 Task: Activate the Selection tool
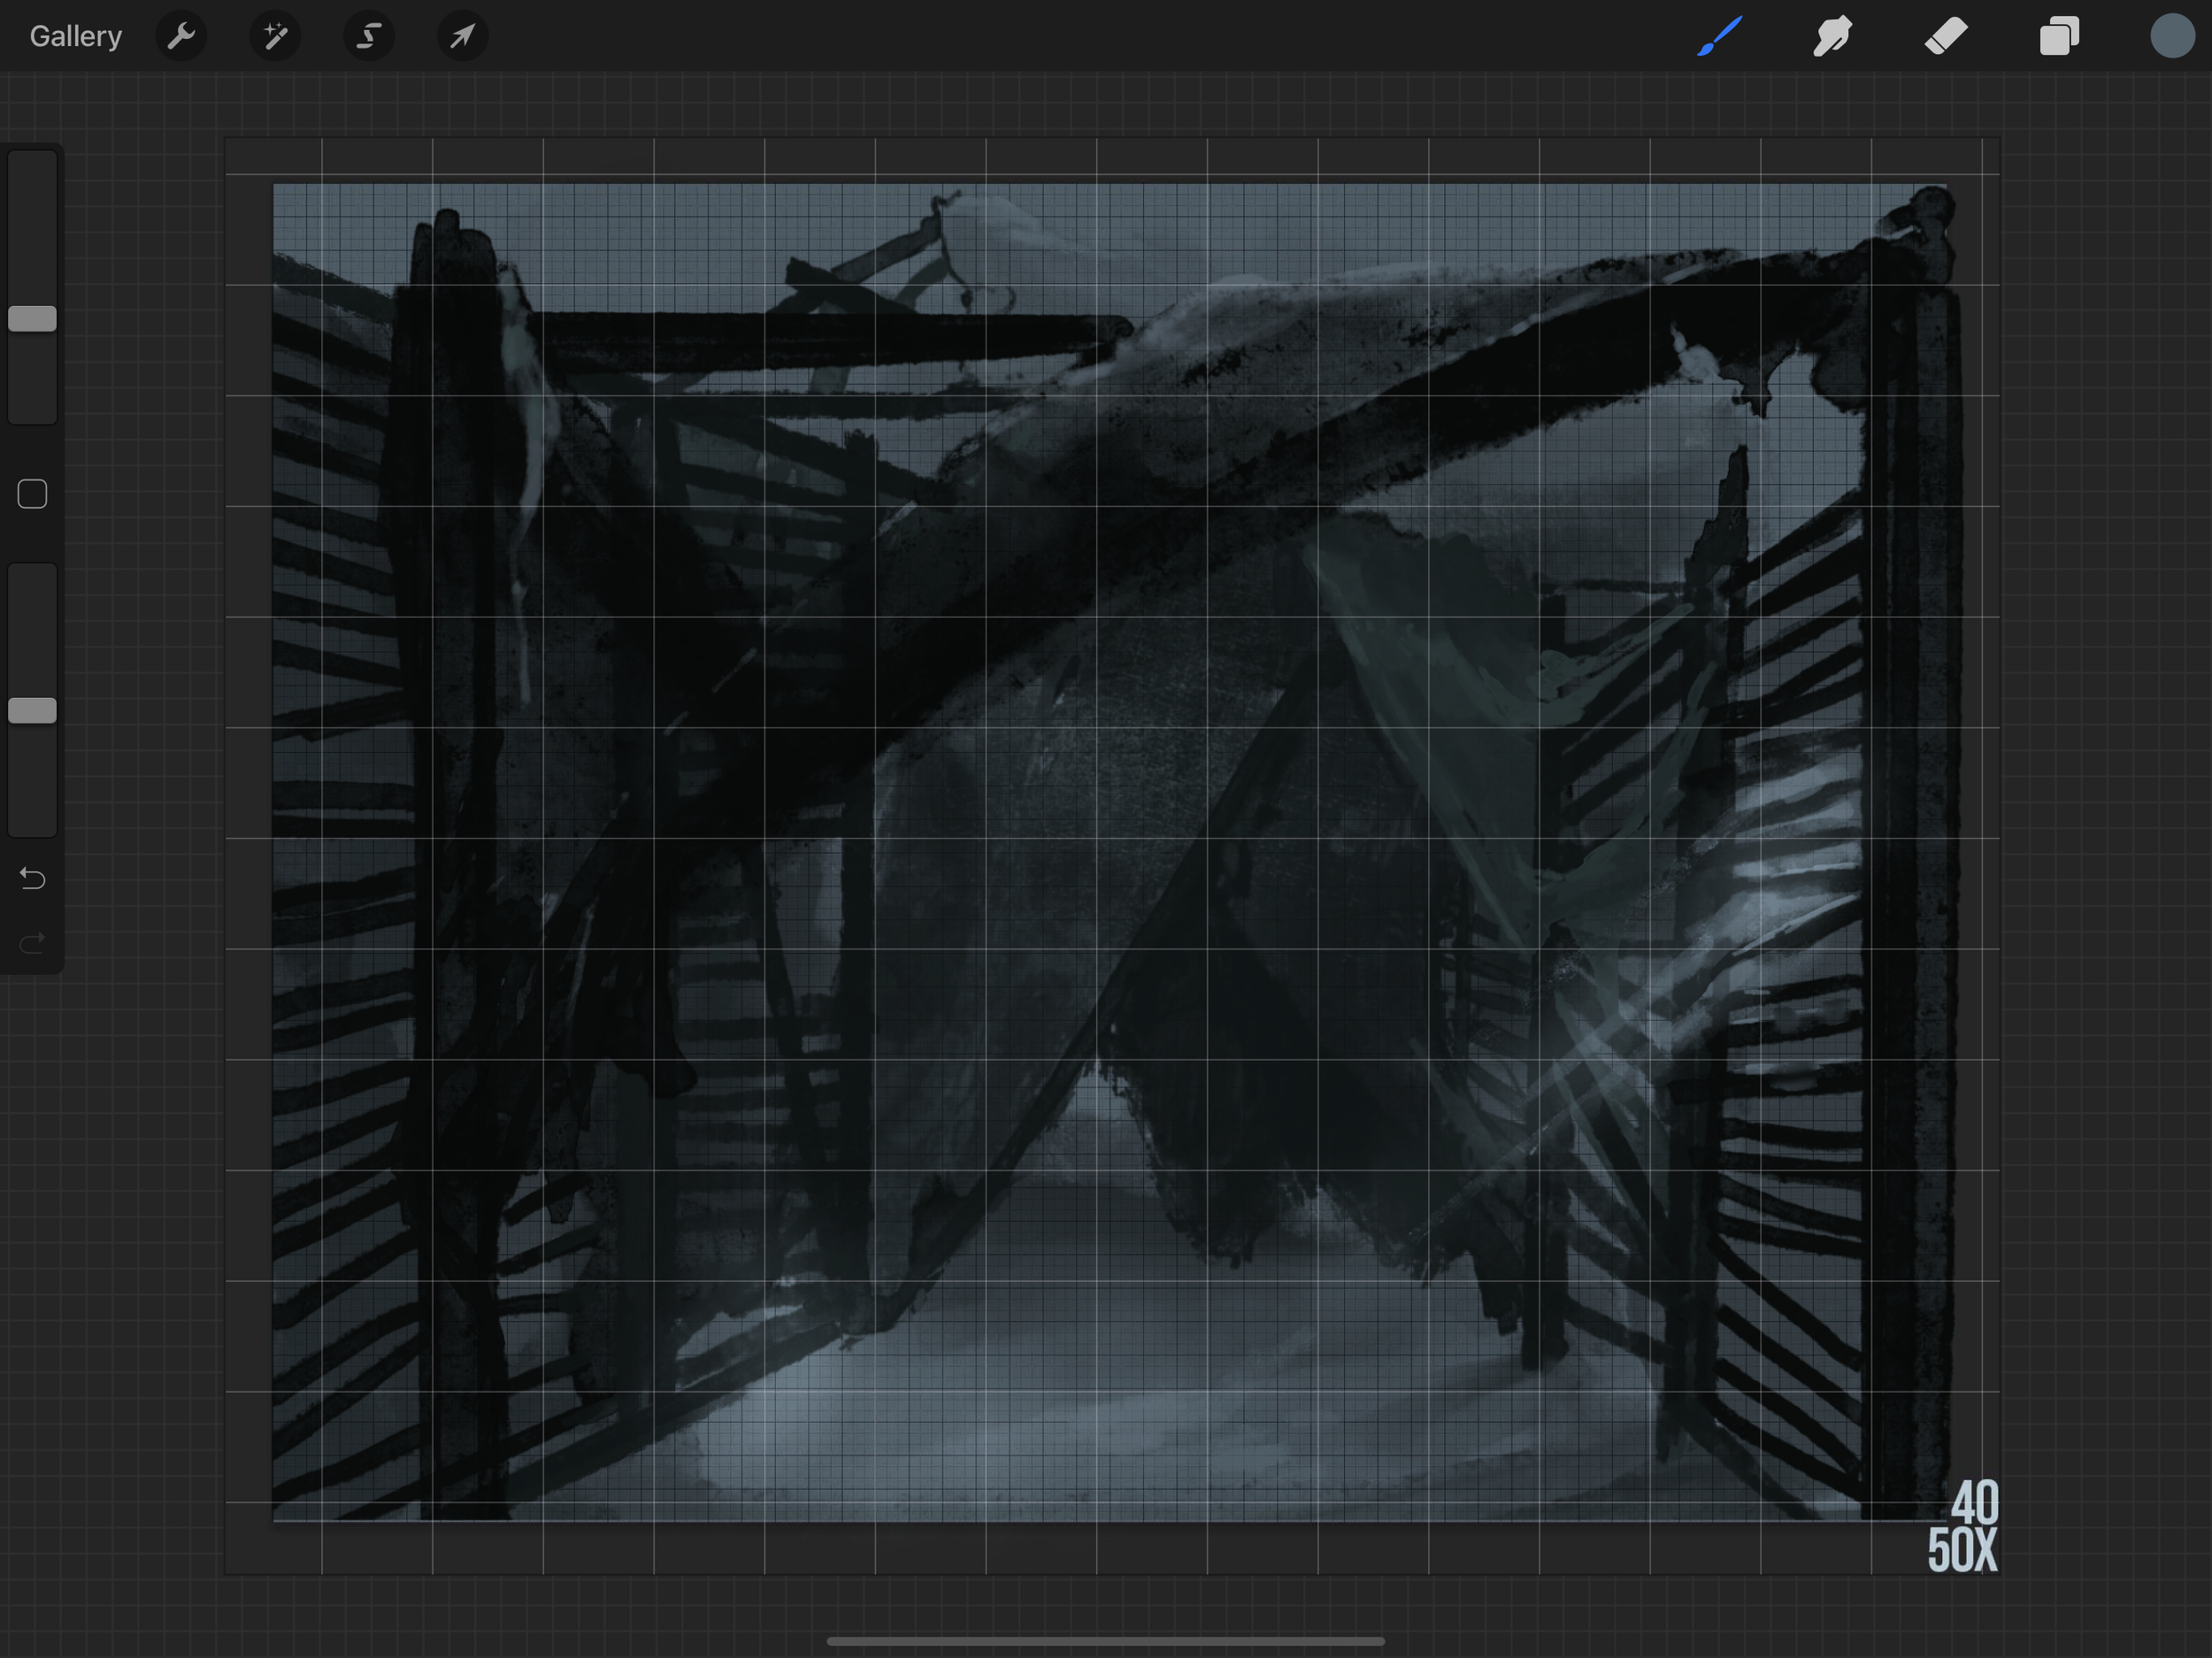coord(369,36)
